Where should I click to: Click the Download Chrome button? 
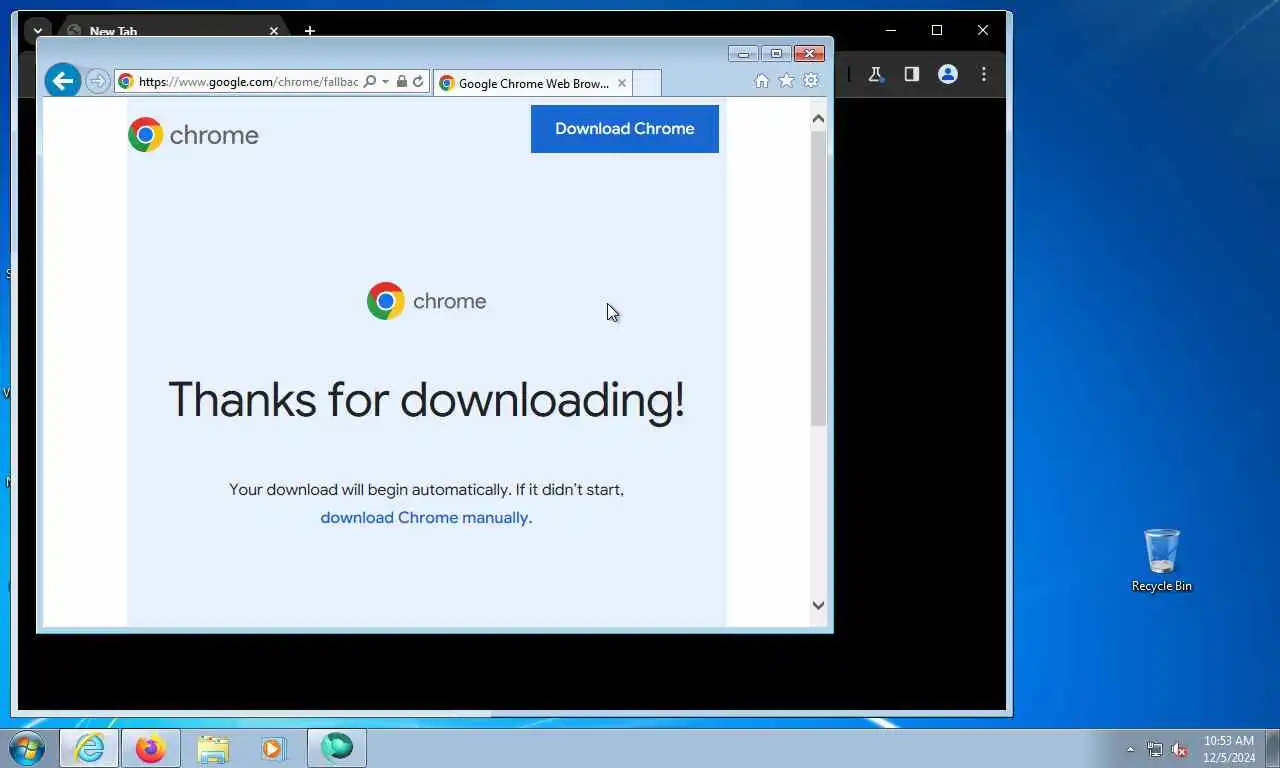tap(625, 129)
